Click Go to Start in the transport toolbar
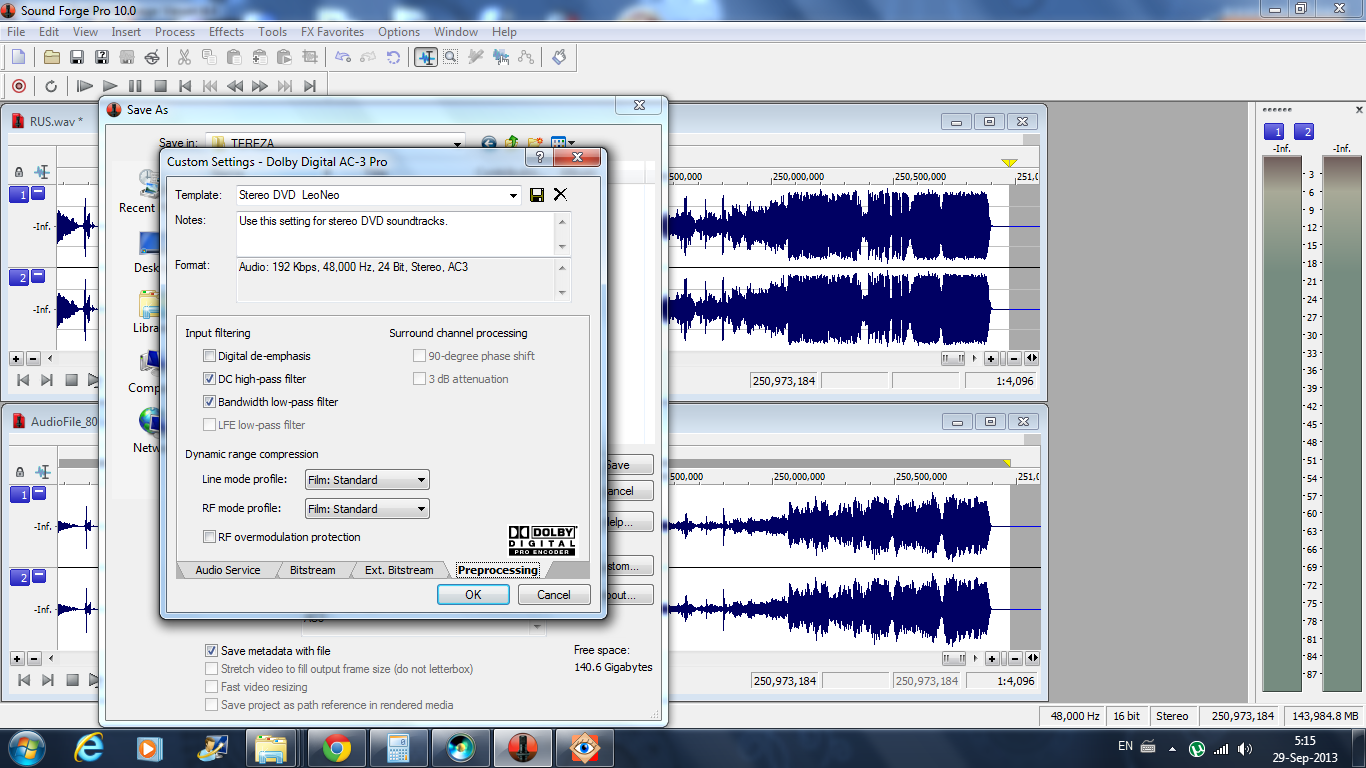This screenshot has width=1366, height=768. (x=185, y=86)
